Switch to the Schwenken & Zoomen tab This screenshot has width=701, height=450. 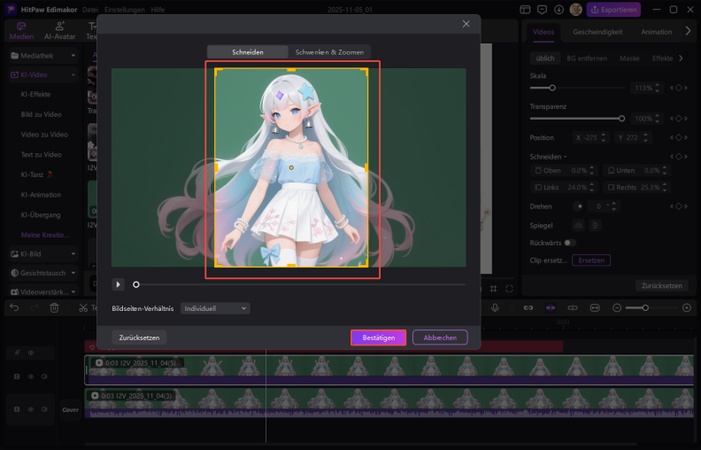point(330,51)
